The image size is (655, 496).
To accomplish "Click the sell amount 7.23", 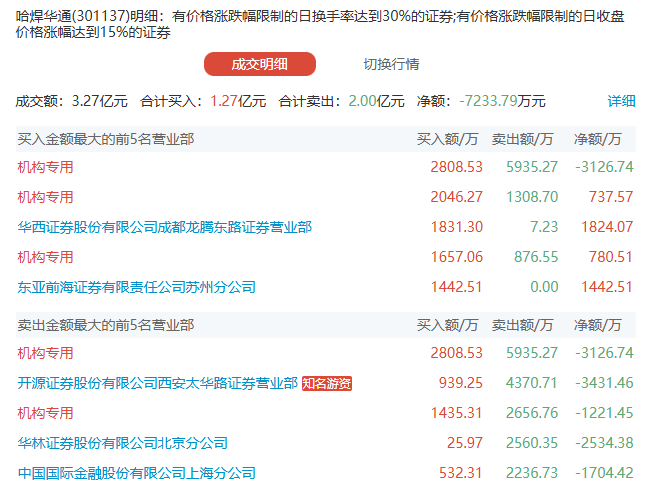I will coord(544,227).
